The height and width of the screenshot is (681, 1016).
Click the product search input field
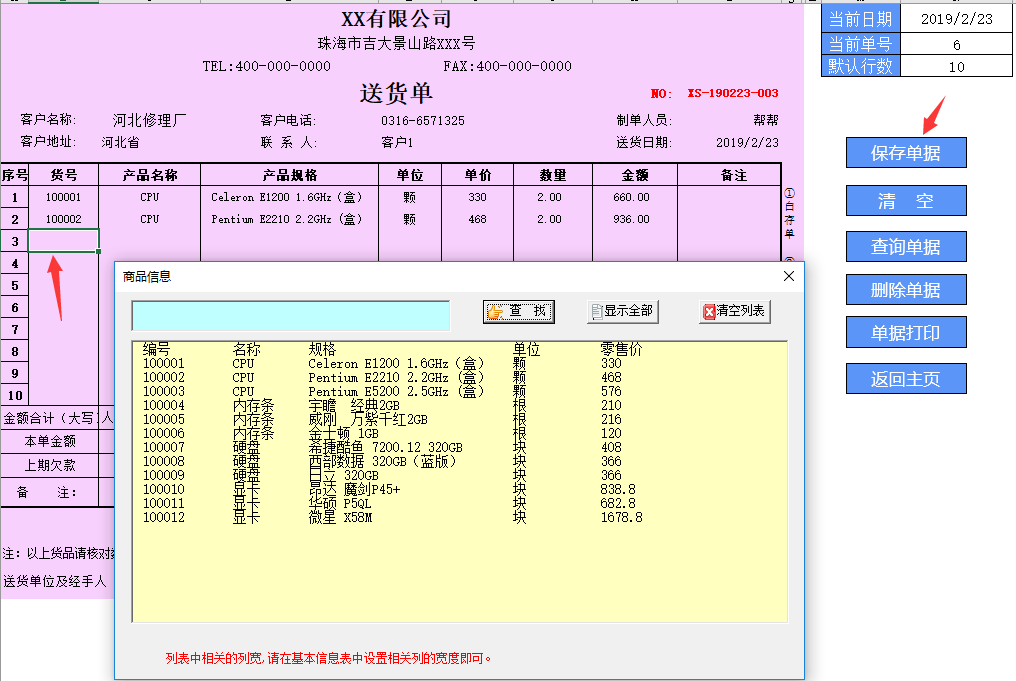(290, 316)
